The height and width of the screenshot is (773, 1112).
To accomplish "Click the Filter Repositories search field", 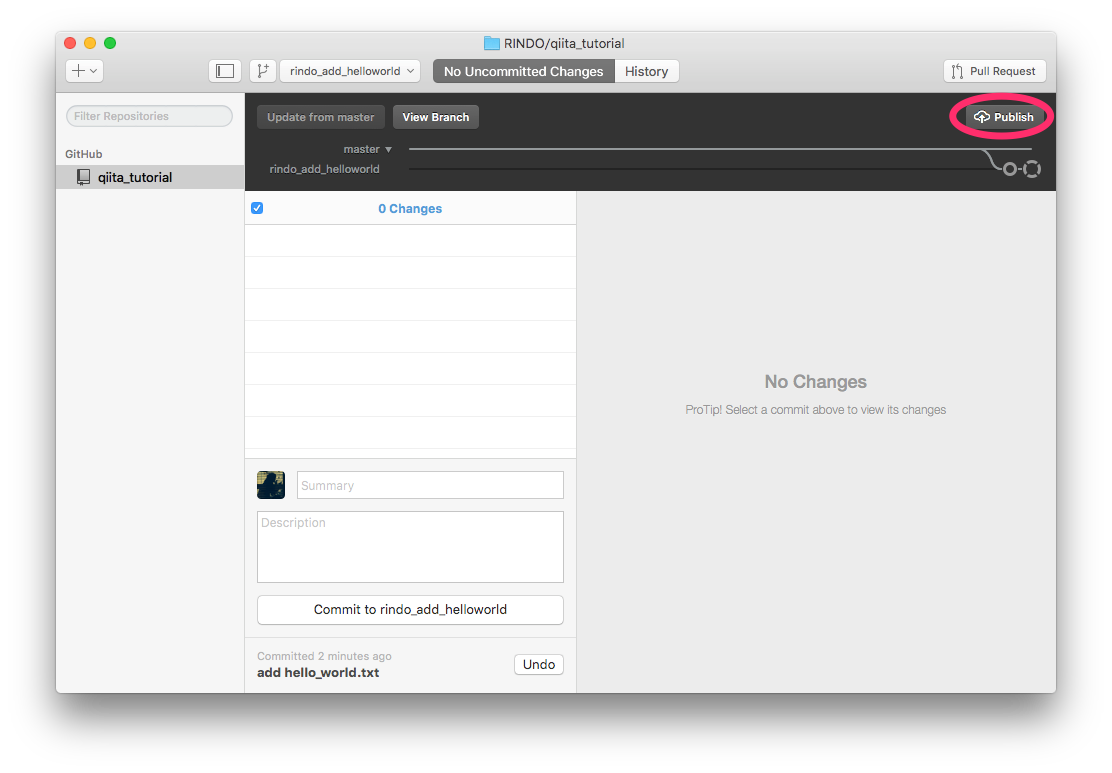I will tap(148, 116).
